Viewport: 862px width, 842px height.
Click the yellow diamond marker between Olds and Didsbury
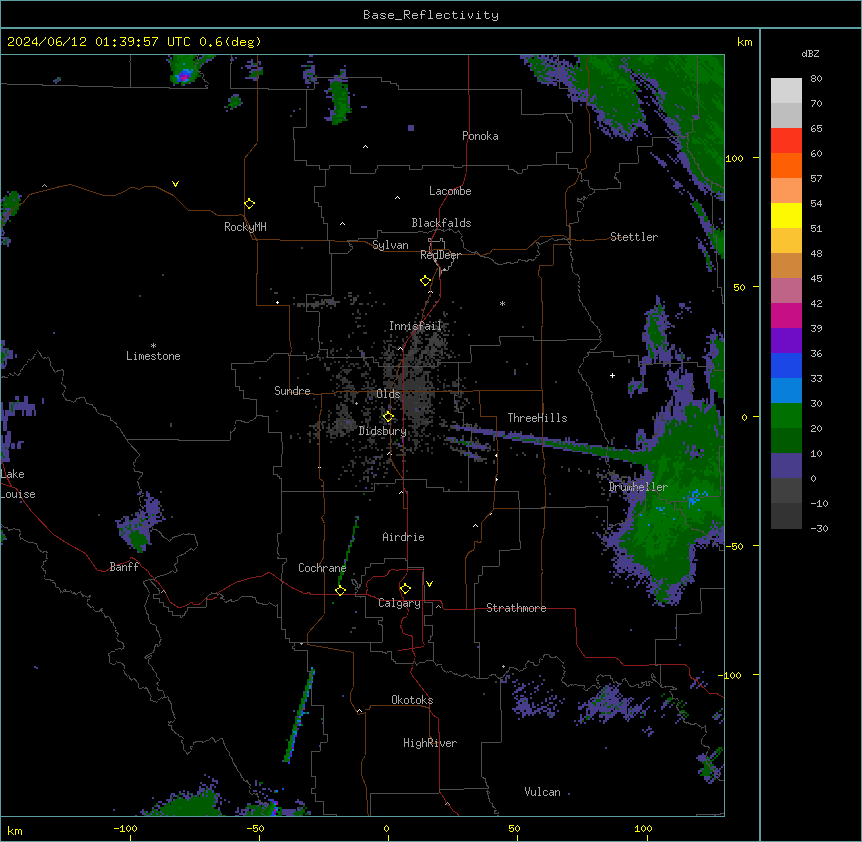pos(388,417)
